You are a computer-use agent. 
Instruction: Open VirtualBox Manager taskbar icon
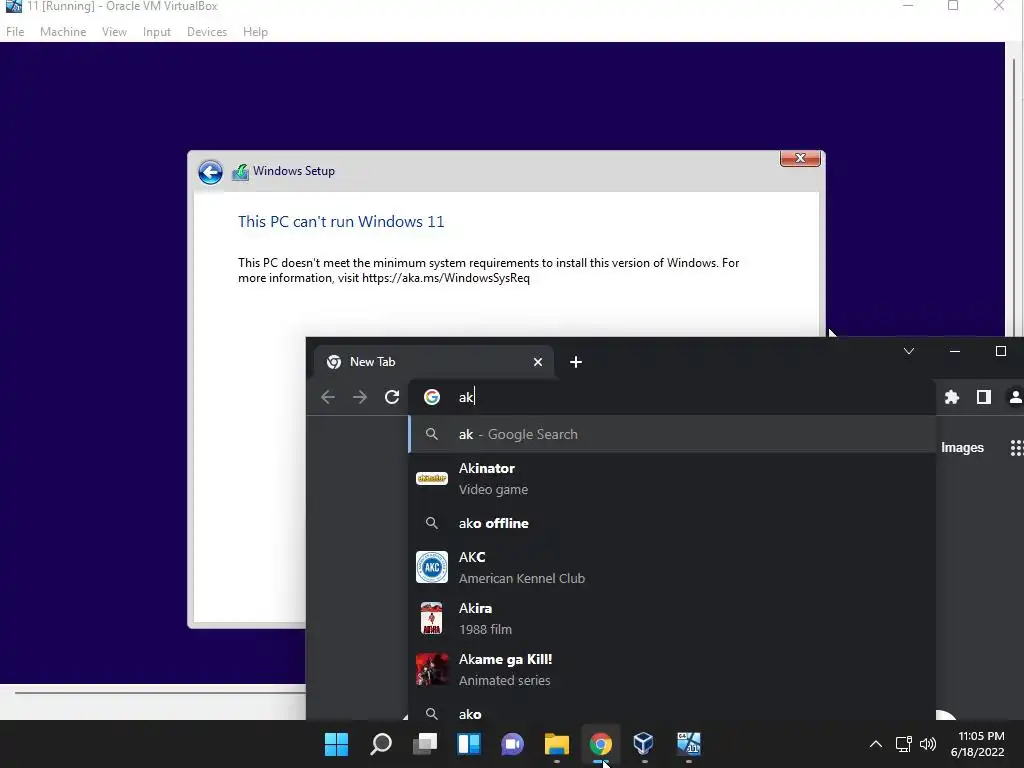(644, 744)
